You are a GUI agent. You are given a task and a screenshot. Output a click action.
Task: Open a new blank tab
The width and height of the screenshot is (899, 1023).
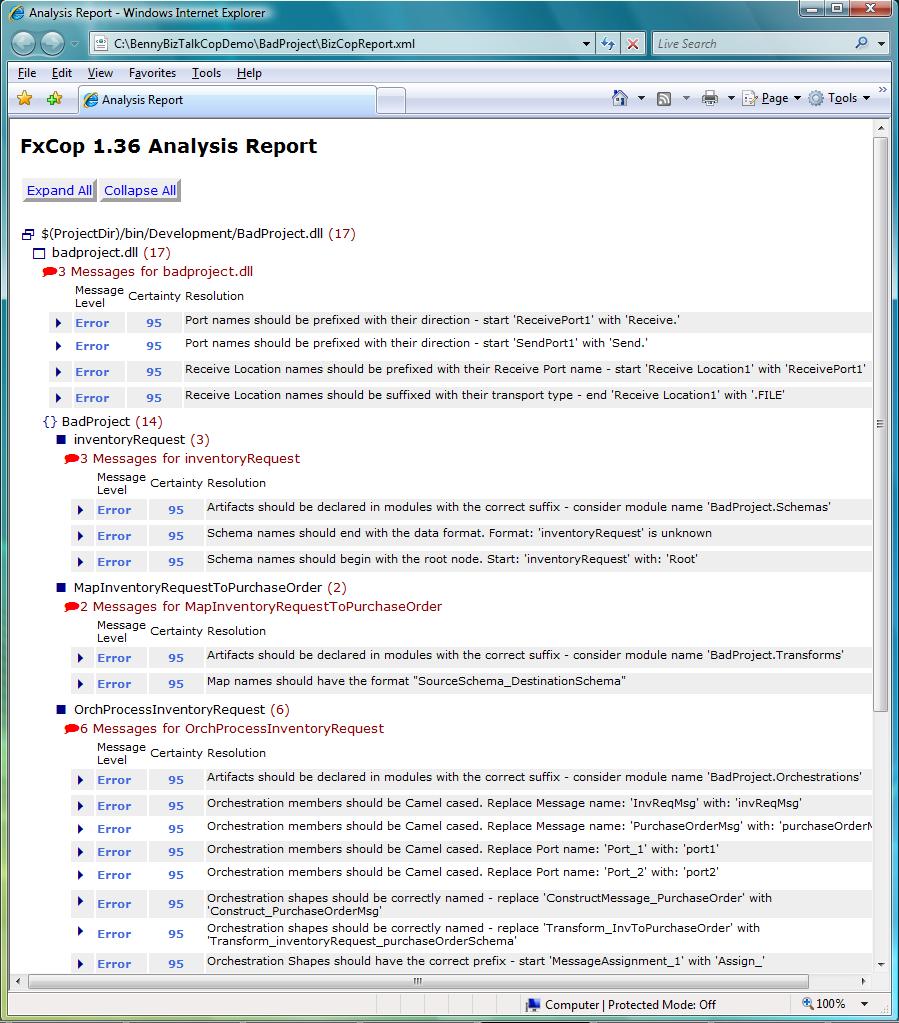point(391,101)
